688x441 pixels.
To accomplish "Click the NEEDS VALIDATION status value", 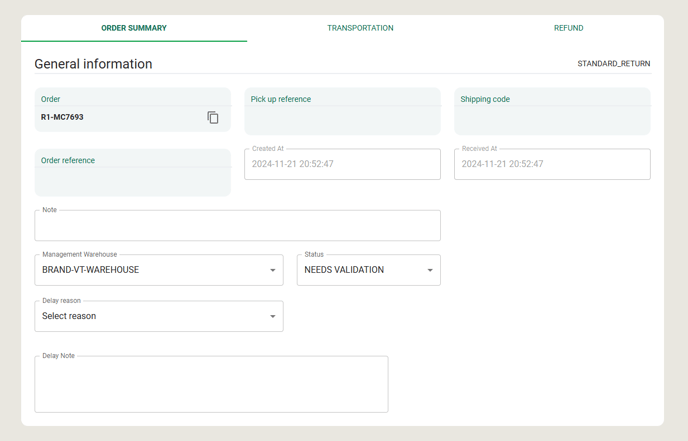I will point(344,270).
